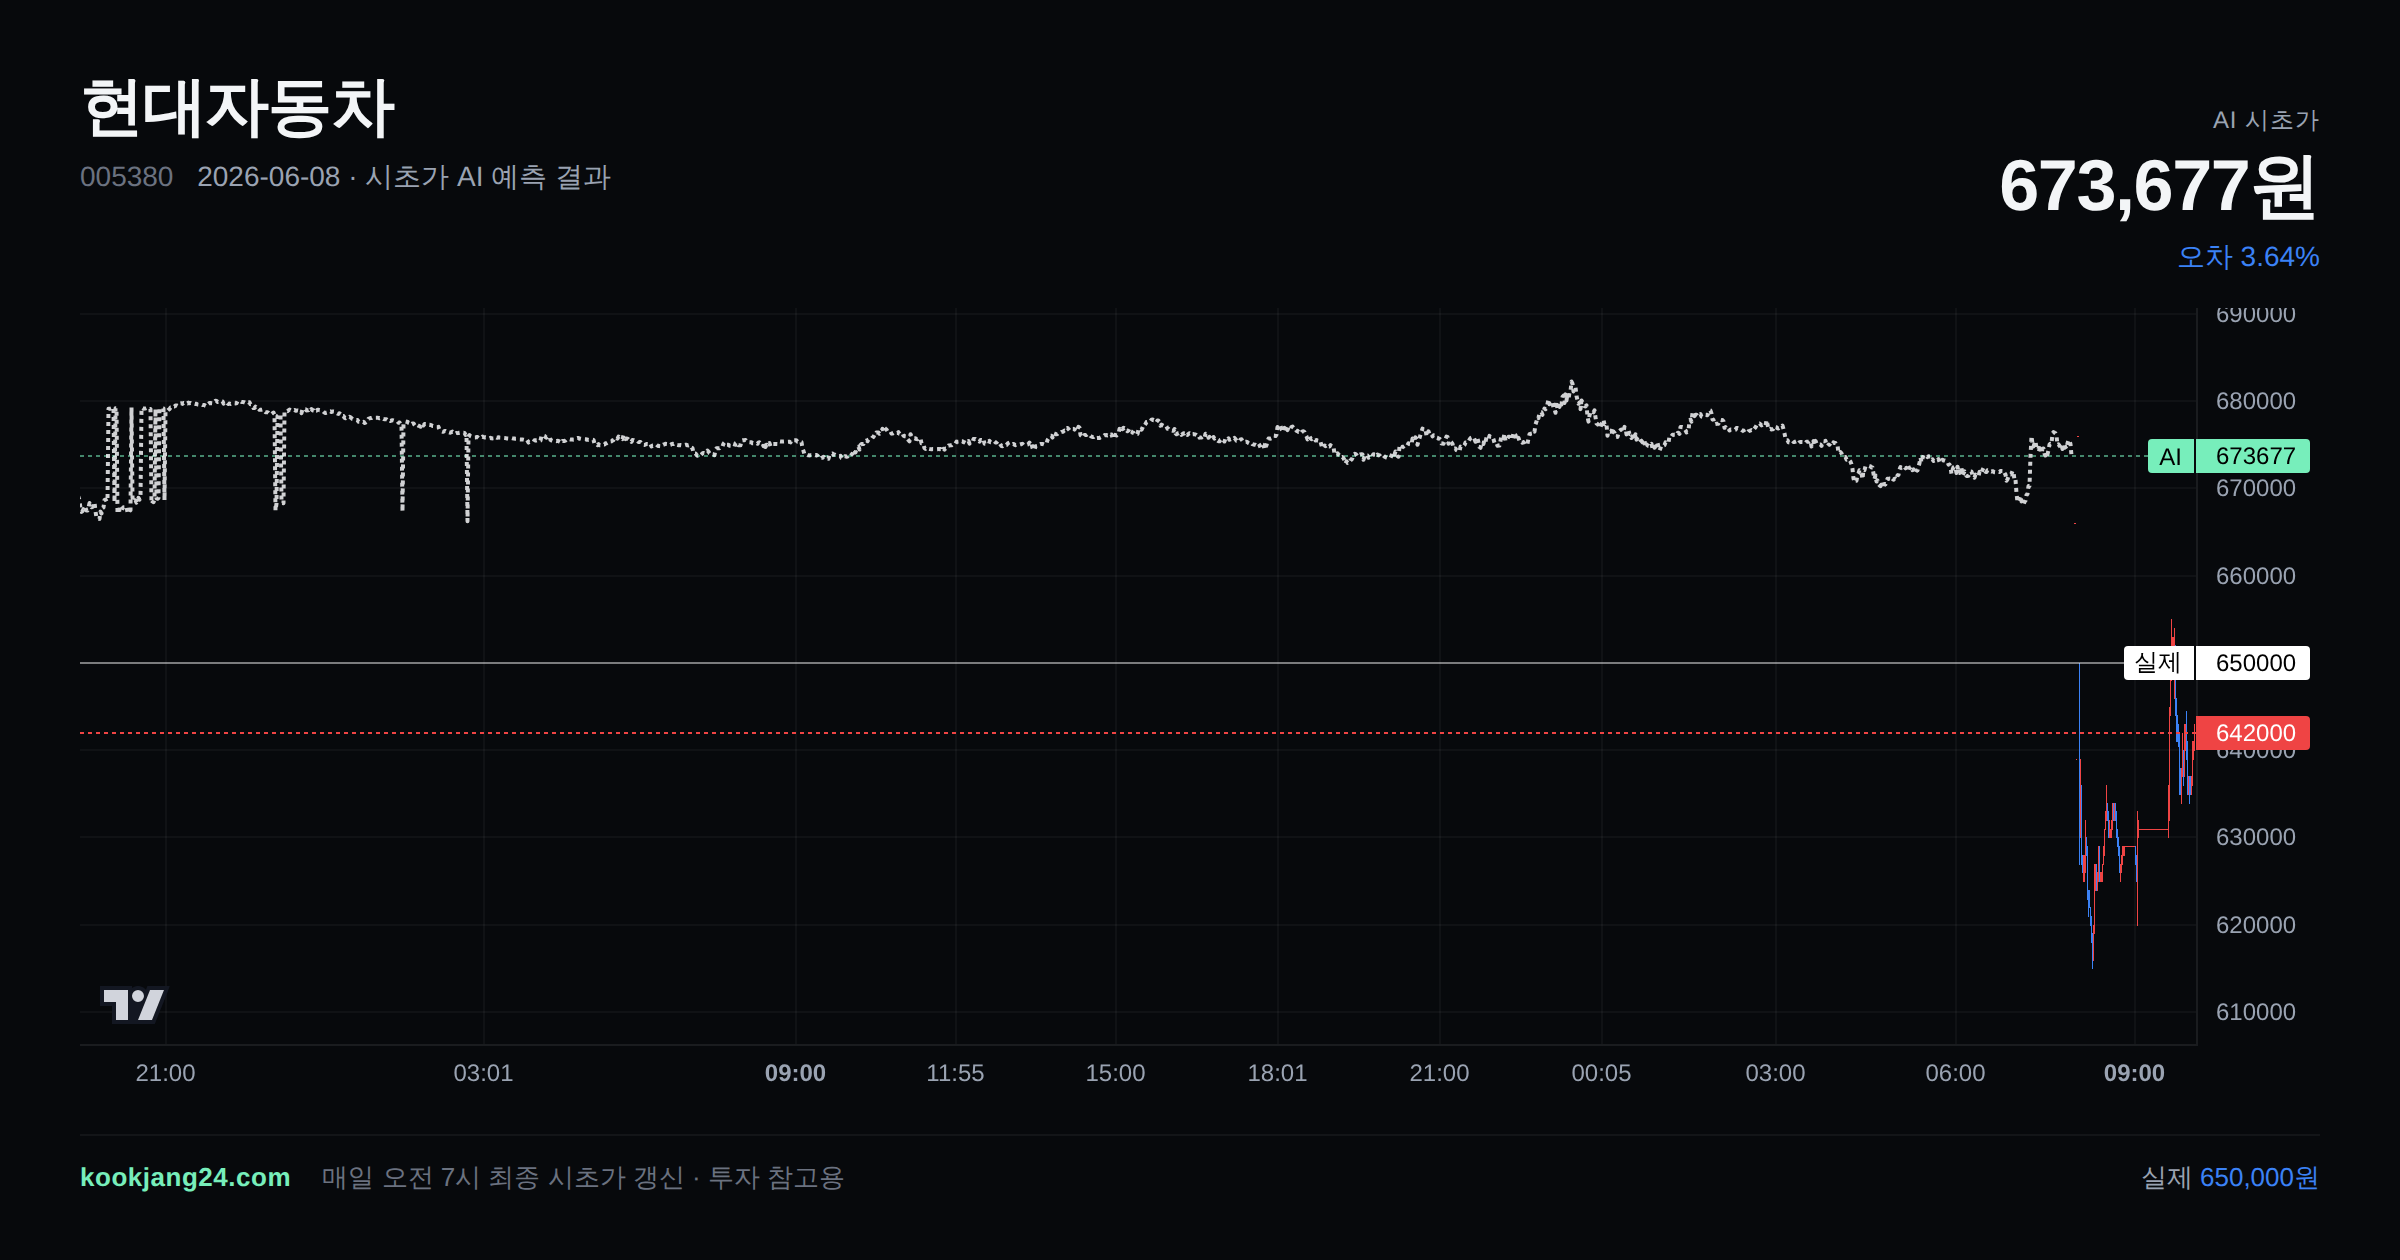Screen dimensions: 2400x1260
Task: Open the kookjang24.com link
Action: pos(185,1177)
